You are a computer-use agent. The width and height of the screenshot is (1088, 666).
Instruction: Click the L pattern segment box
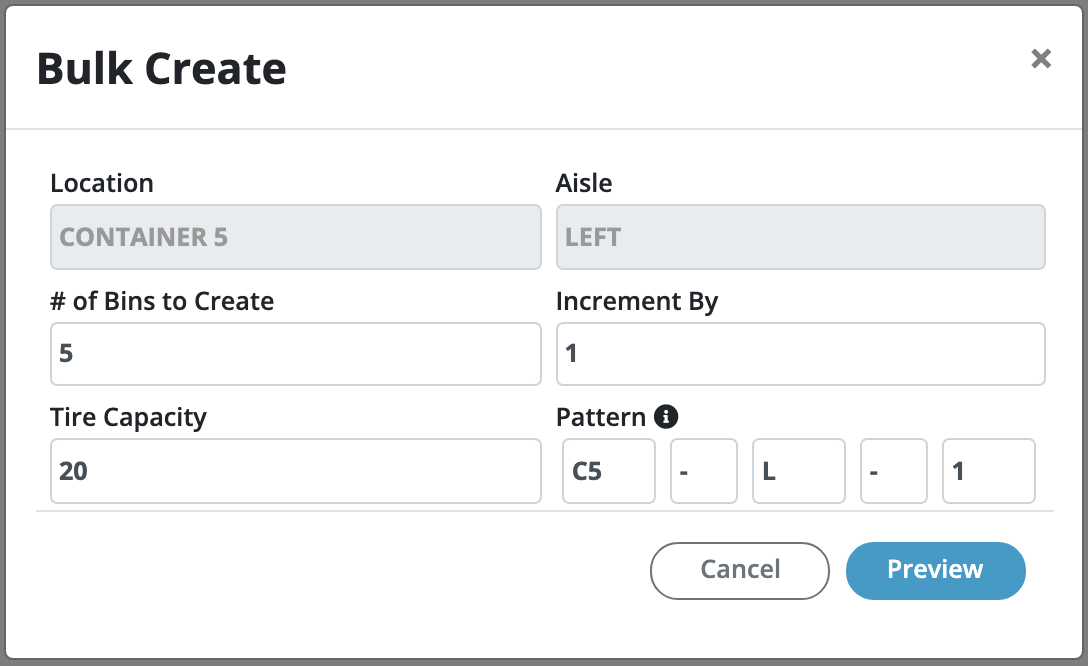pyautogui.click(x=798, y=471)
